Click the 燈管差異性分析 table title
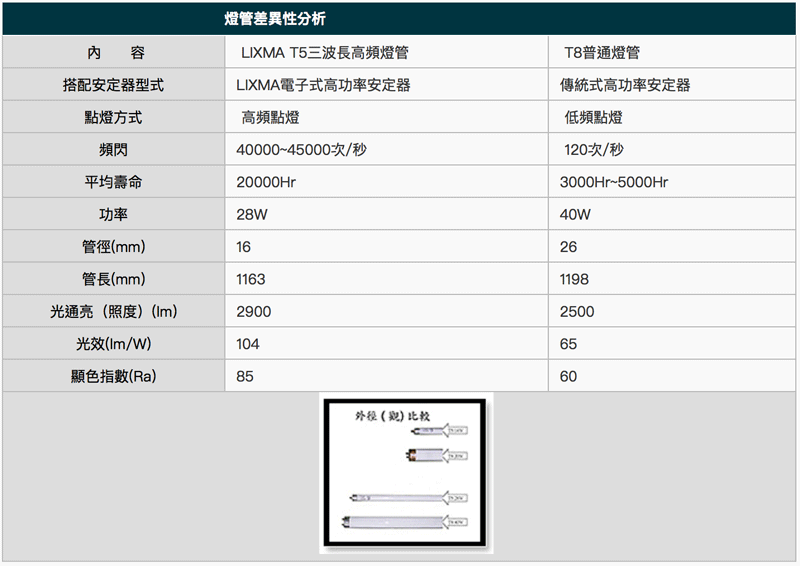This screenshot has height=566, width=800. click(273, 19)
